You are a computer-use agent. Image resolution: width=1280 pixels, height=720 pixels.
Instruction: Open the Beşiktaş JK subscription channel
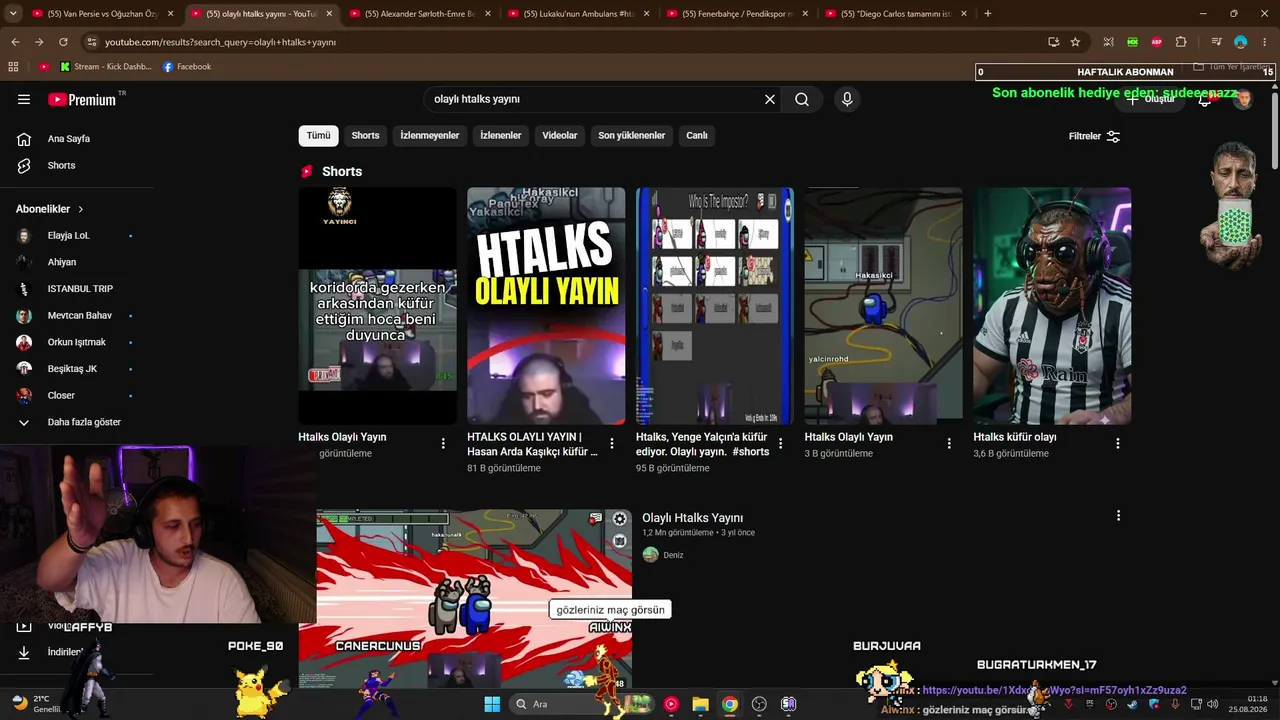(x=74, y=369)
